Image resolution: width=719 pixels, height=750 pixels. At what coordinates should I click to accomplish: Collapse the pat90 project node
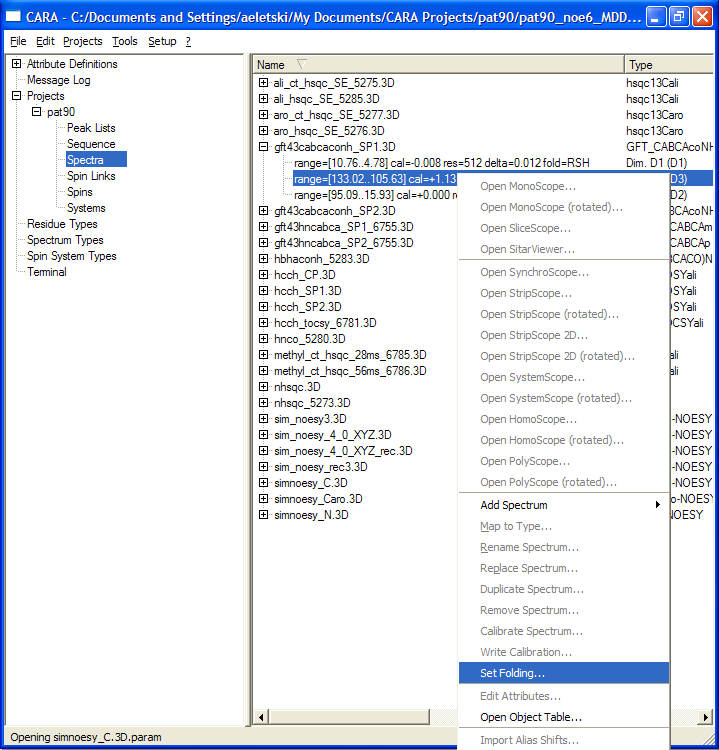(36, 112)
